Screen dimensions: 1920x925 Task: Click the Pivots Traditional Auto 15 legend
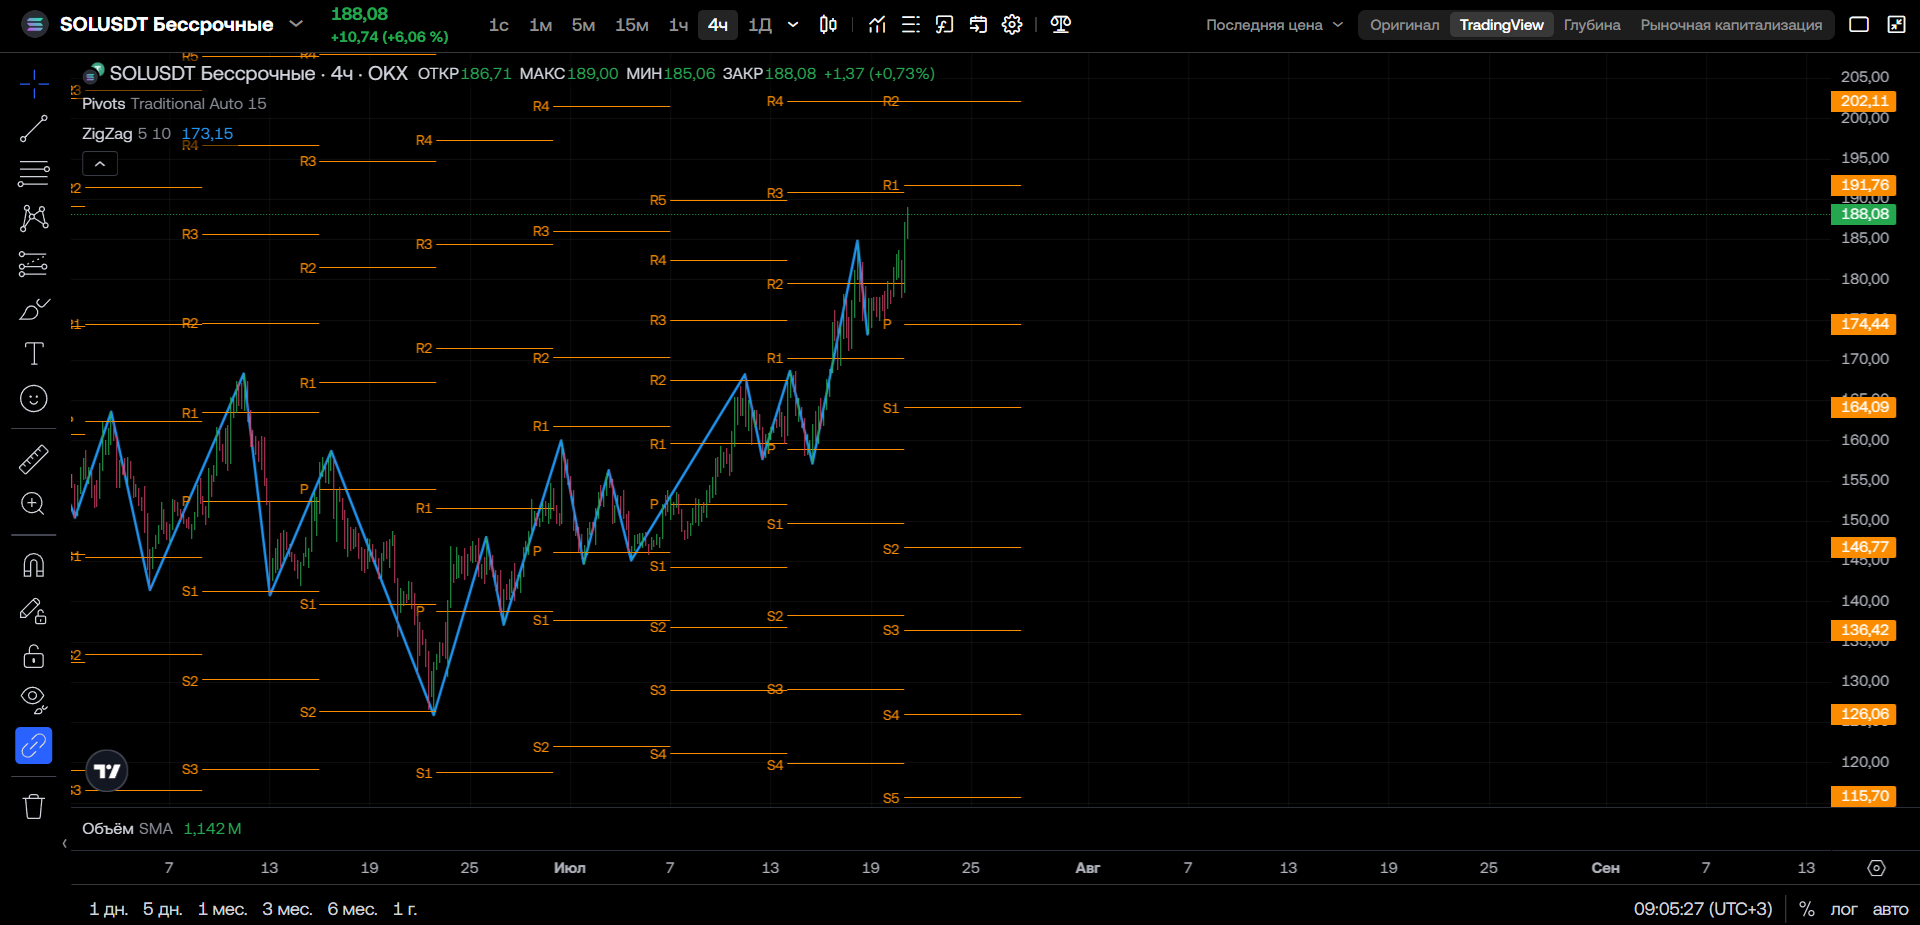[174, 104]
